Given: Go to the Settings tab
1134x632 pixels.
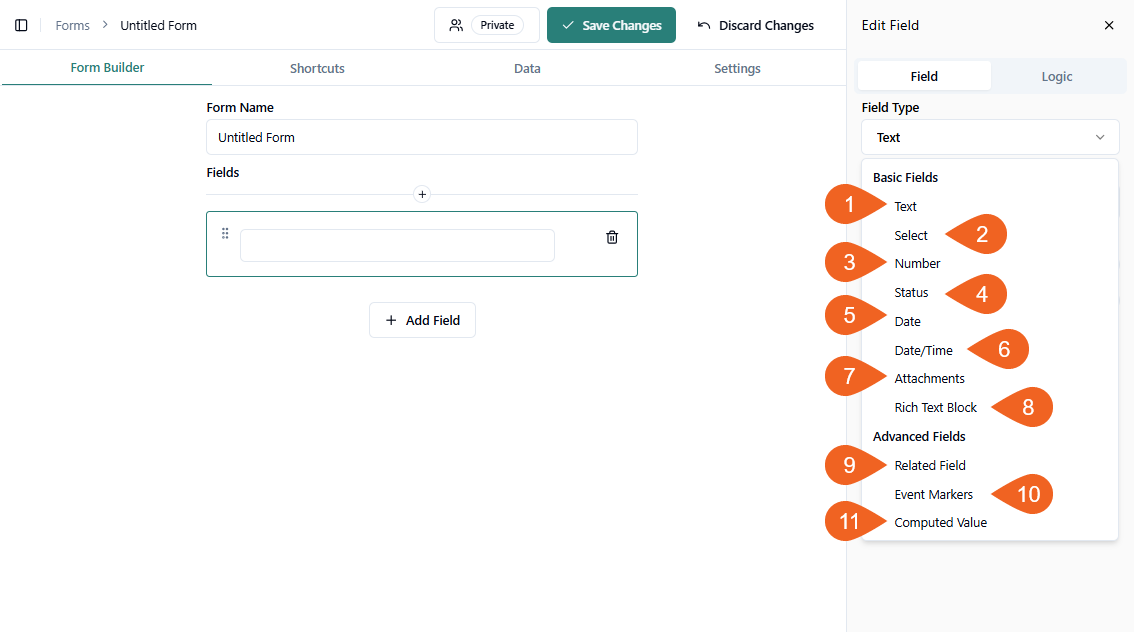Looking at the screenshot, I should pos(737,68).
